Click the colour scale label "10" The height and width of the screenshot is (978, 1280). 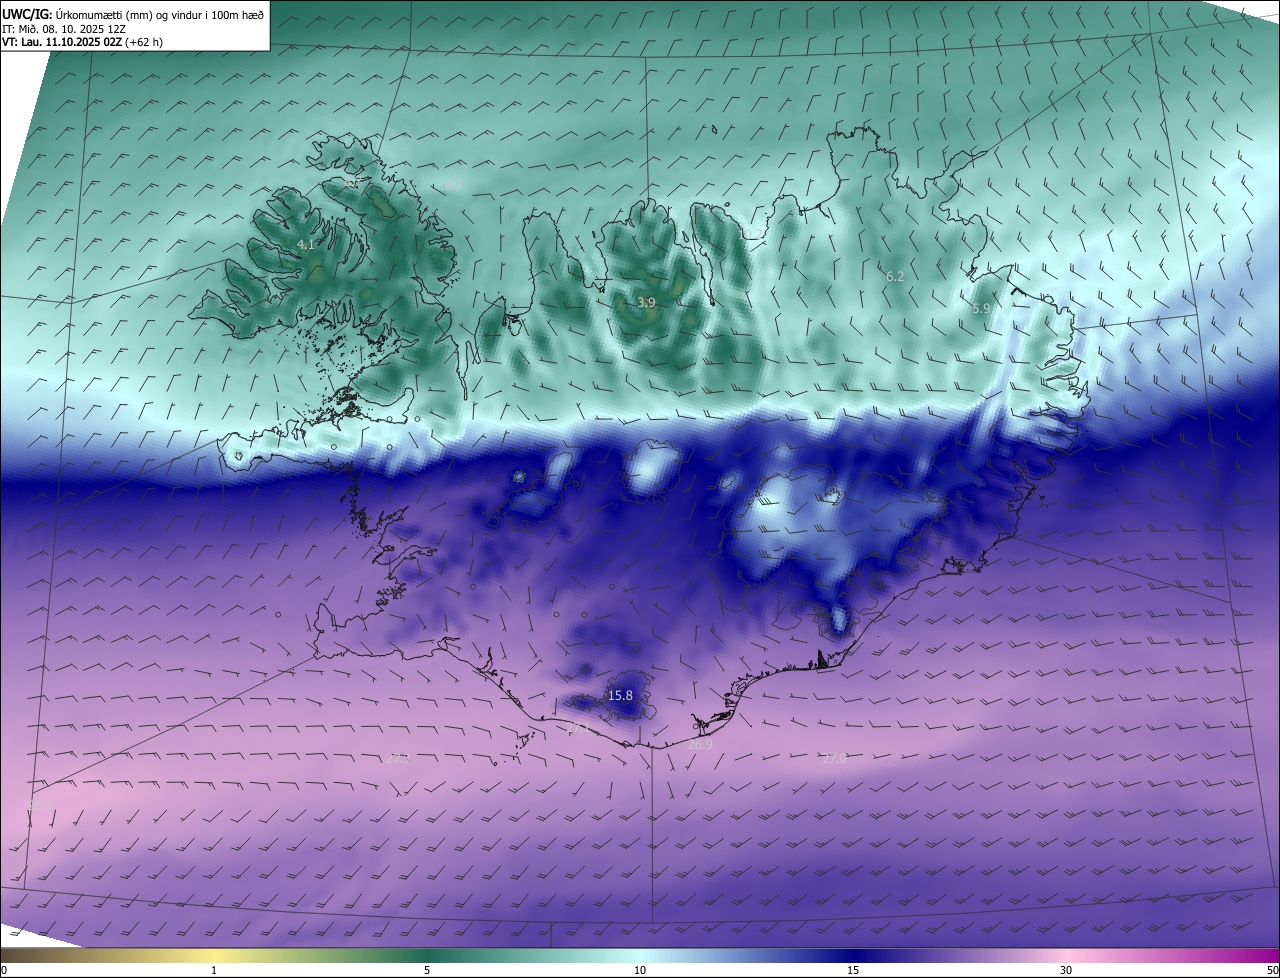[640, 970]
